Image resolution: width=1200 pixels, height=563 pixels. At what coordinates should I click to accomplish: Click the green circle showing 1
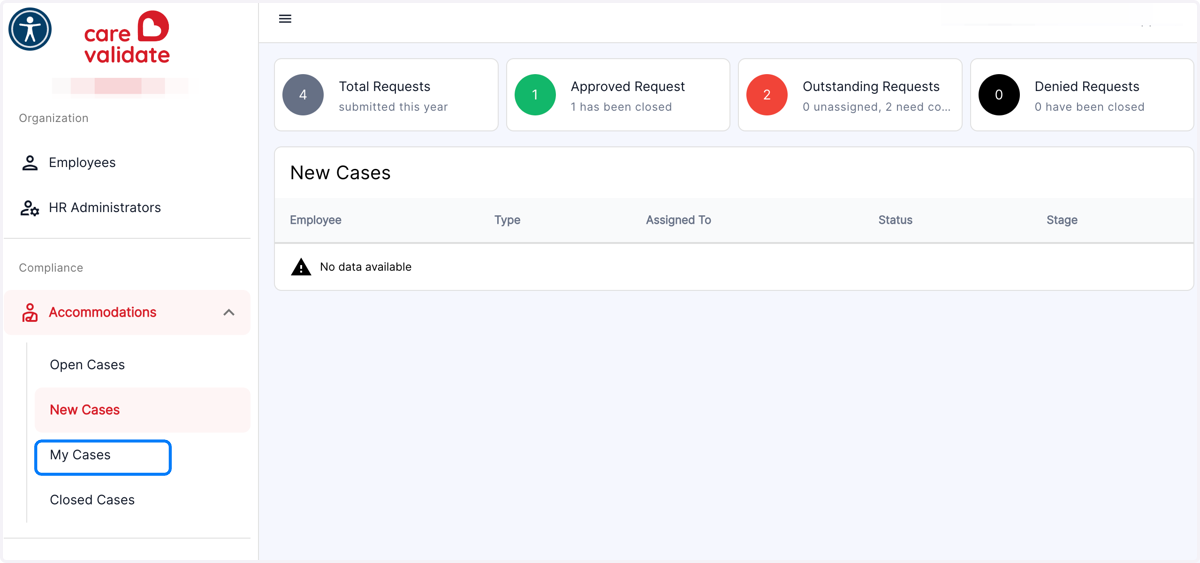(x=535, y=95)
